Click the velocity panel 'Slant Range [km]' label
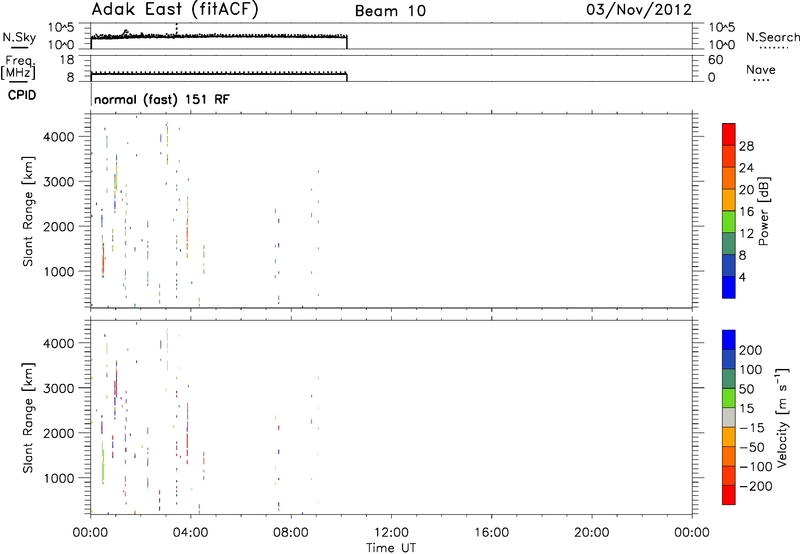Viewport: 800px width, 554px height. [28, 417]
